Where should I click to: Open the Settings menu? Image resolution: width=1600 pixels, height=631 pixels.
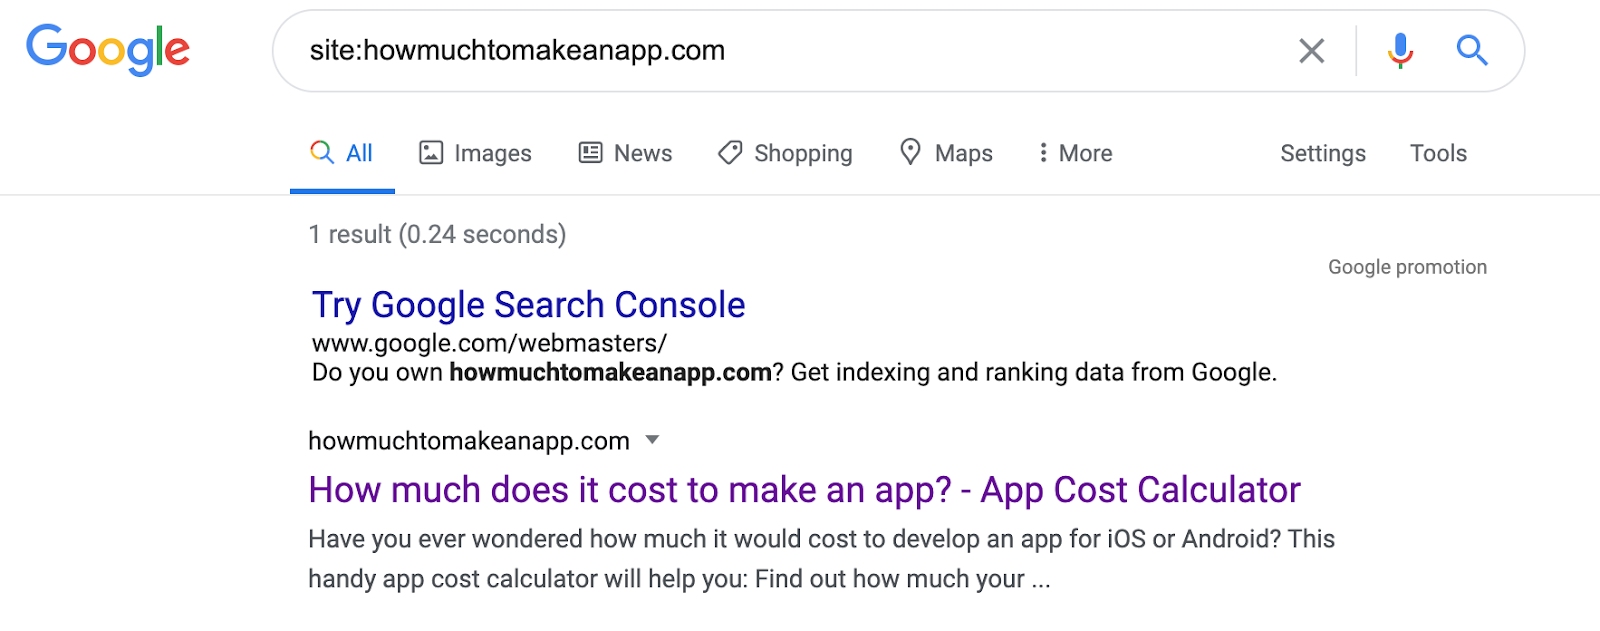point(1322,153)
